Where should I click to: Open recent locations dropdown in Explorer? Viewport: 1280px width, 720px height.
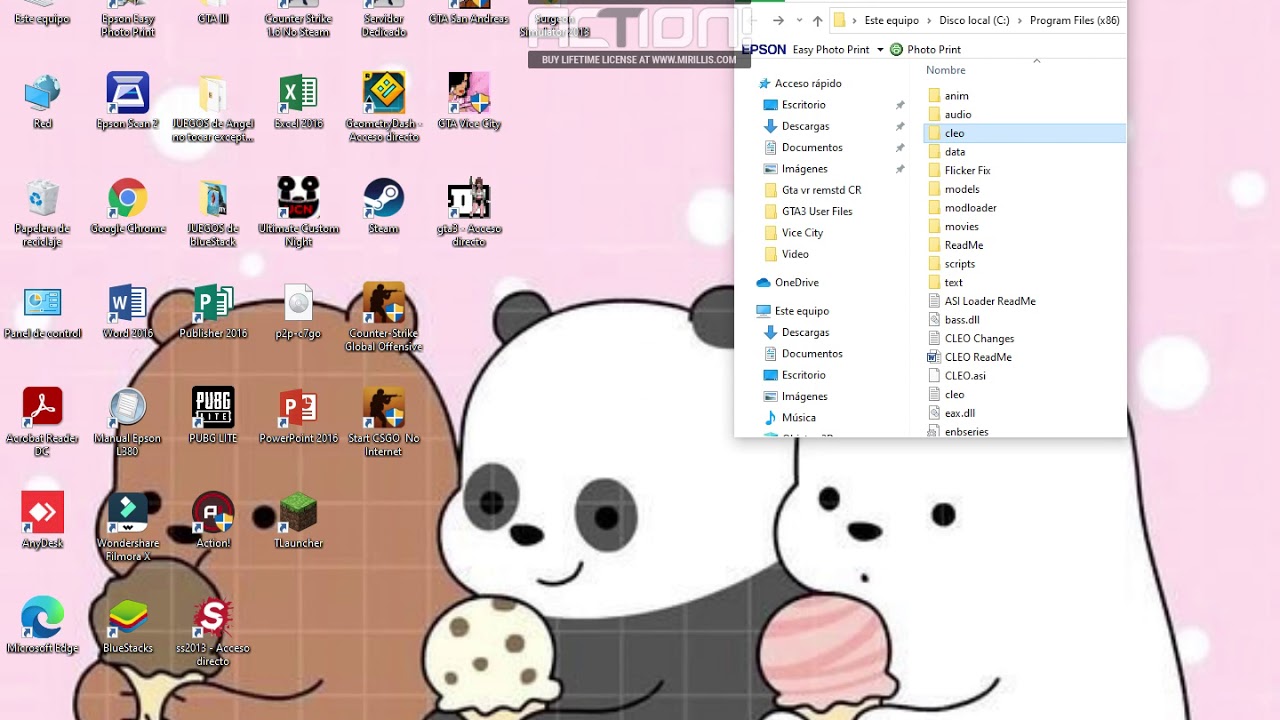click(799, 20)
